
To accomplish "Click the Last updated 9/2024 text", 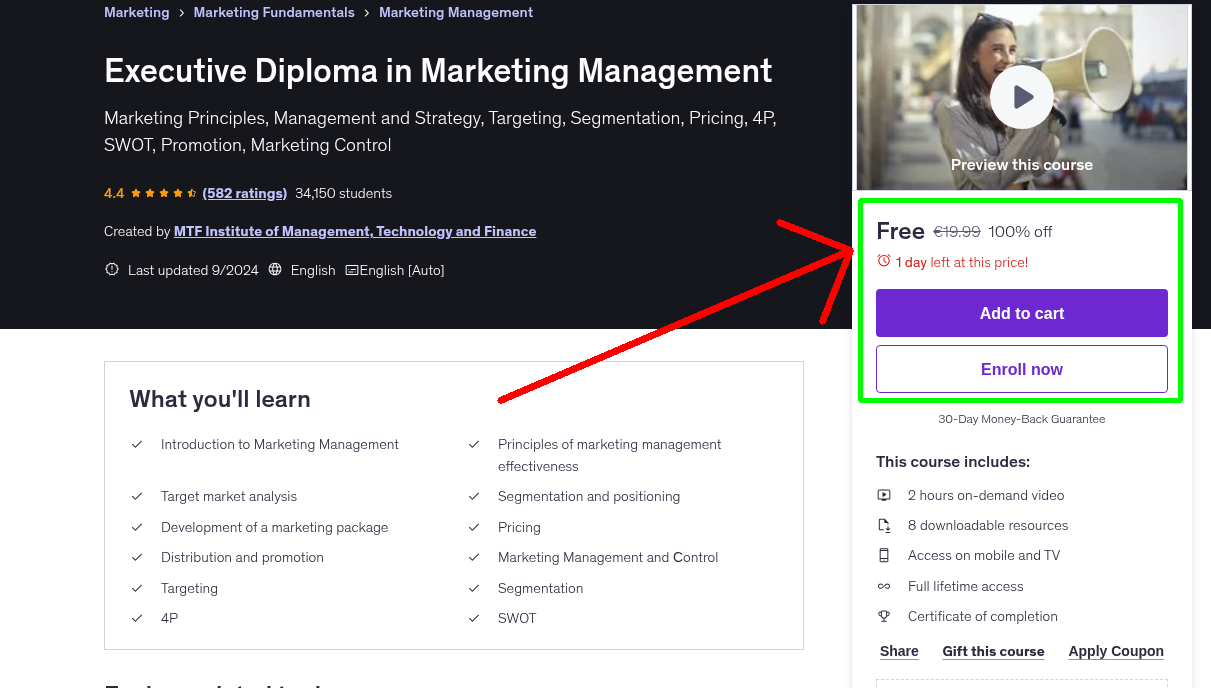I will pyautogui.click(x=193, y=270).
